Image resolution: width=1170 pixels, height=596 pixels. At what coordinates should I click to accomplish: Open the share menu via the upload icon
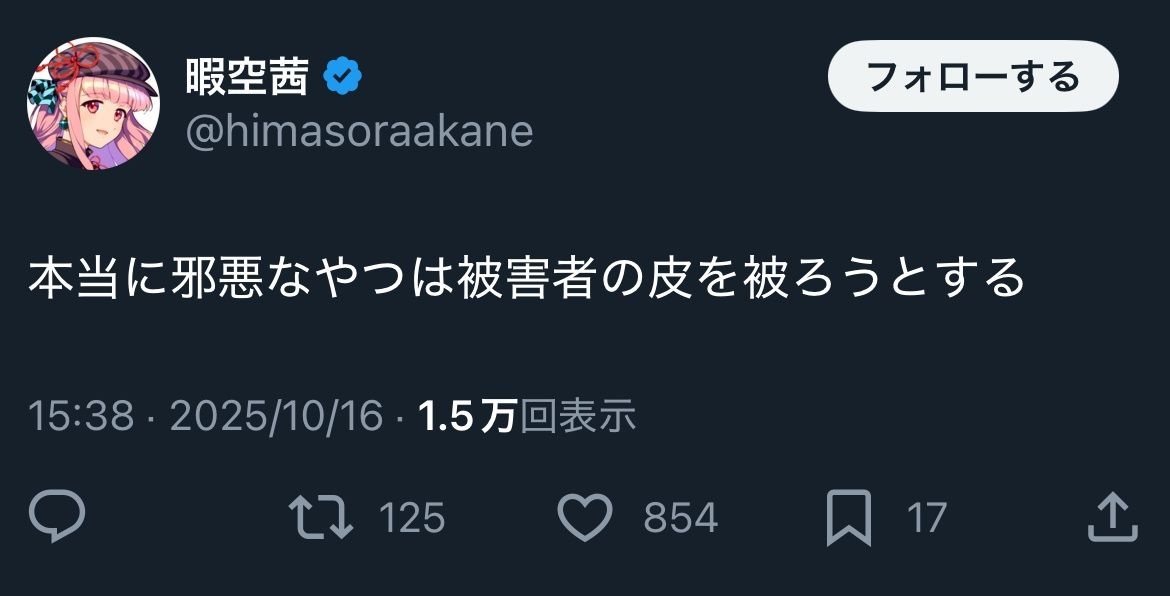point(1111,517)
